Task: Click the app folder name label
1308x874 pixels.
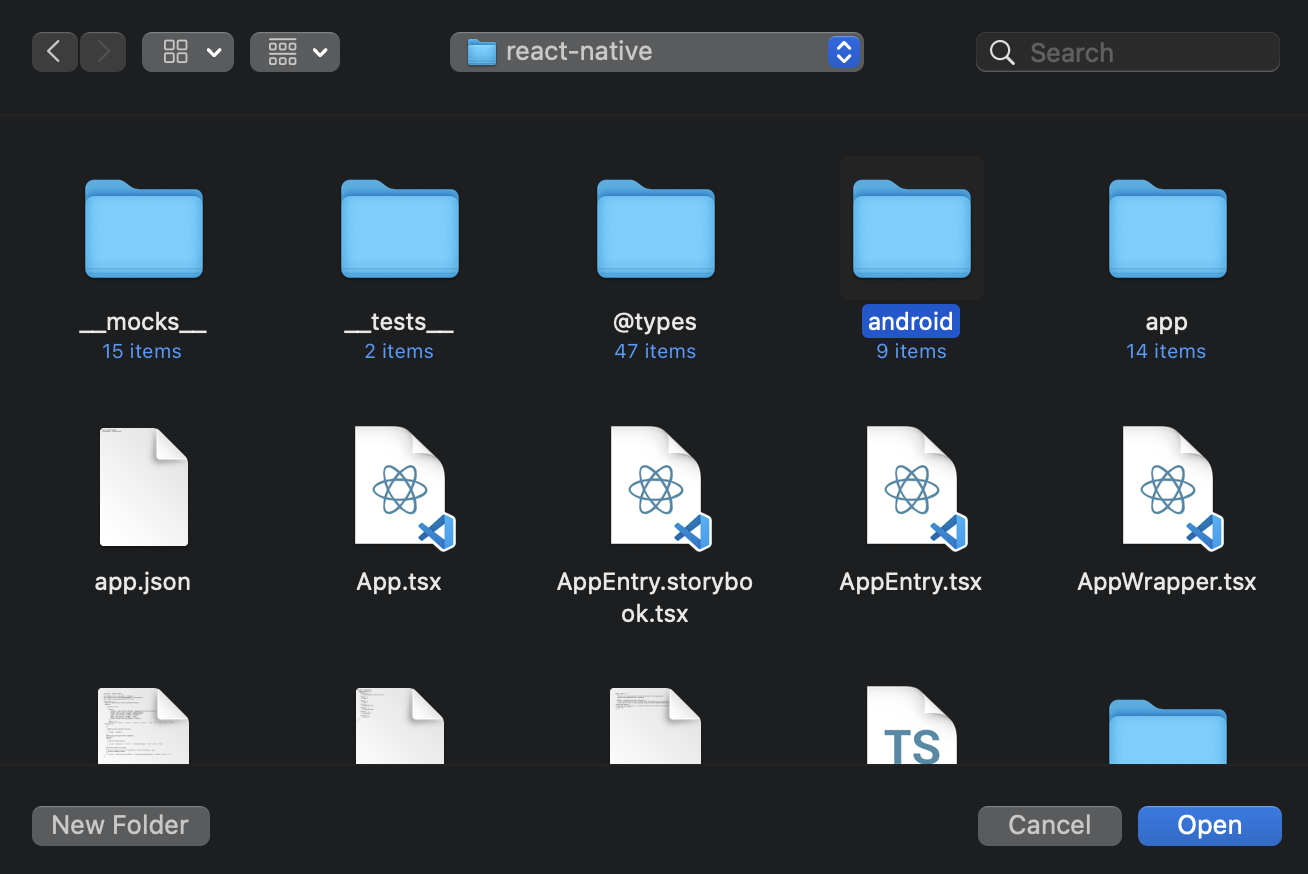Action: tap(1166, 322)
